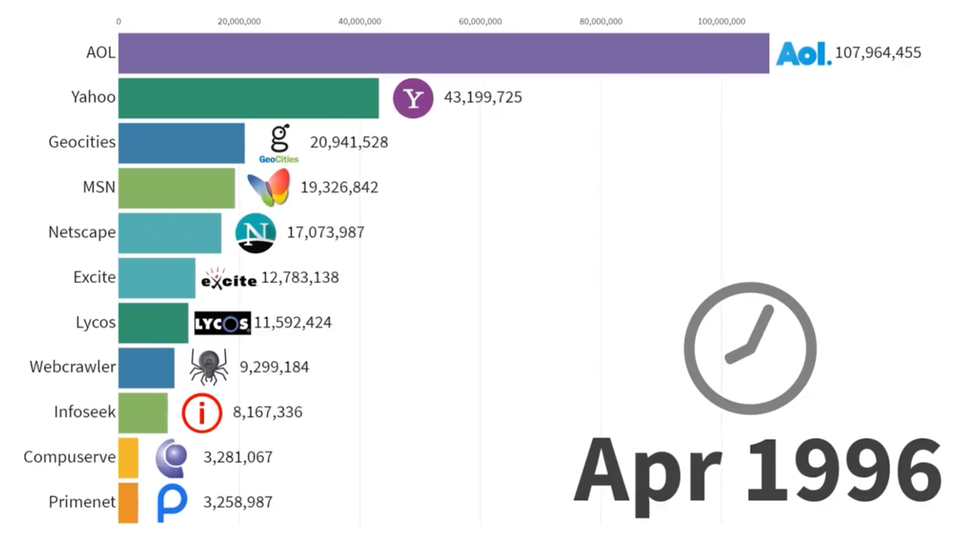Click the purple Yahoo Y logo
This screenshot has height=544, width=960.
coord(413,98)
